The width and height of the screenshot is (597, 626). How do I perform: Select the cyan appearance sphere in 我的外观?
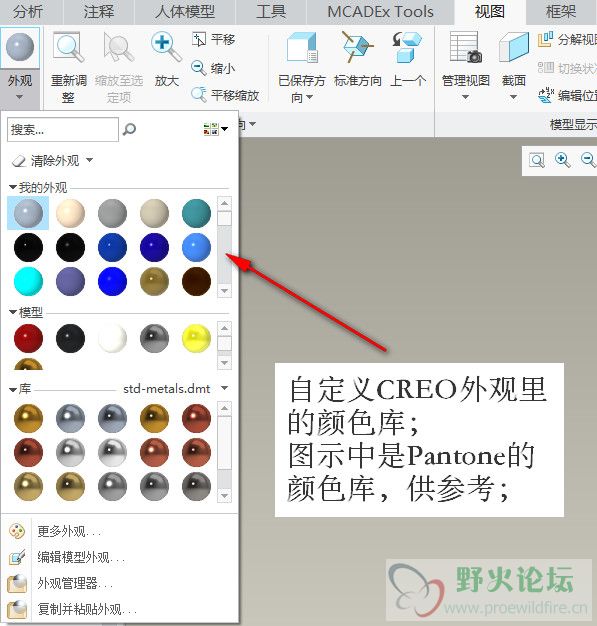click(28, 281)
